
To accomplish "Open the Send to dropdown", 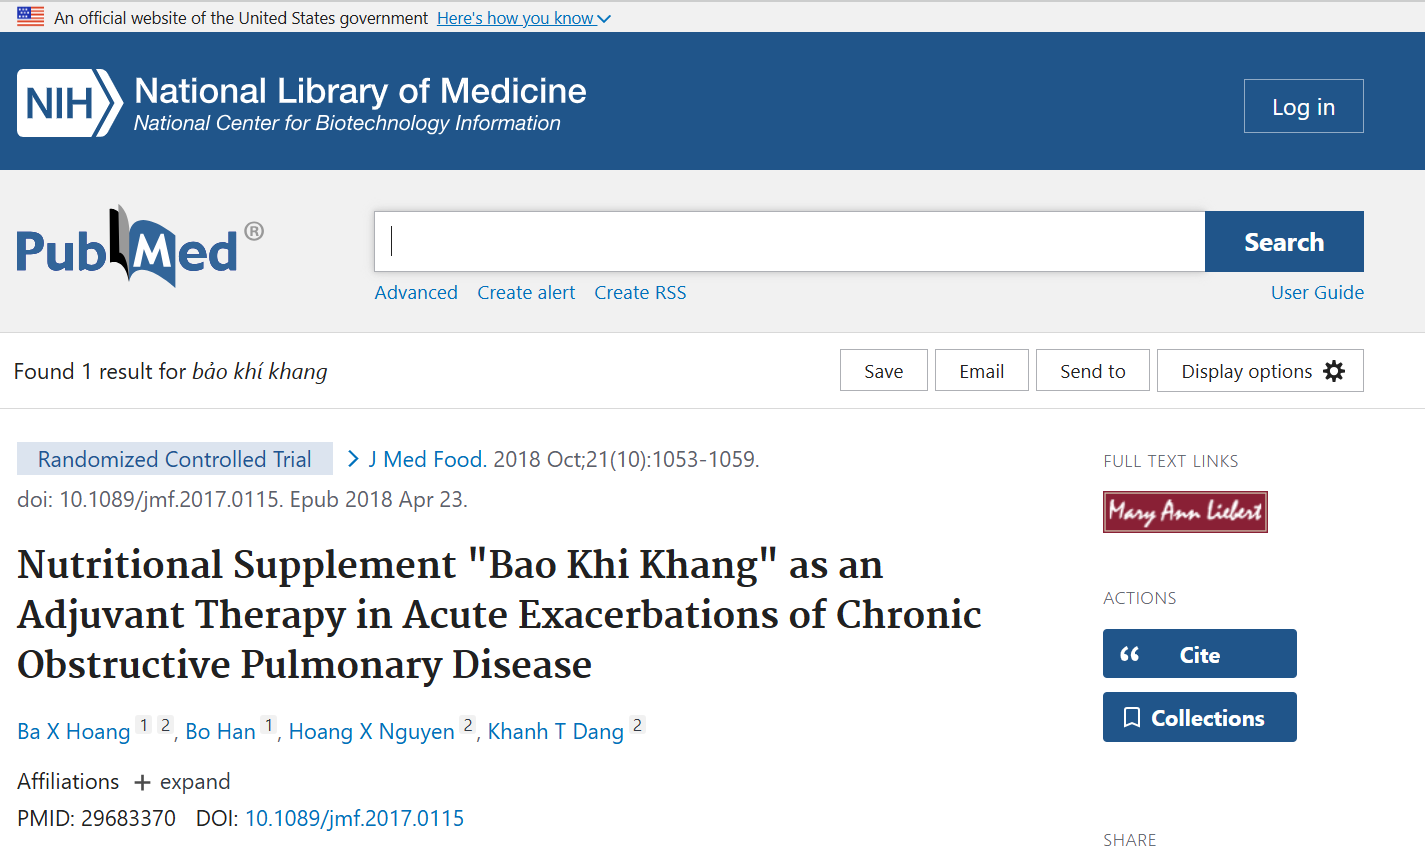I will (x=1092, y=370).
